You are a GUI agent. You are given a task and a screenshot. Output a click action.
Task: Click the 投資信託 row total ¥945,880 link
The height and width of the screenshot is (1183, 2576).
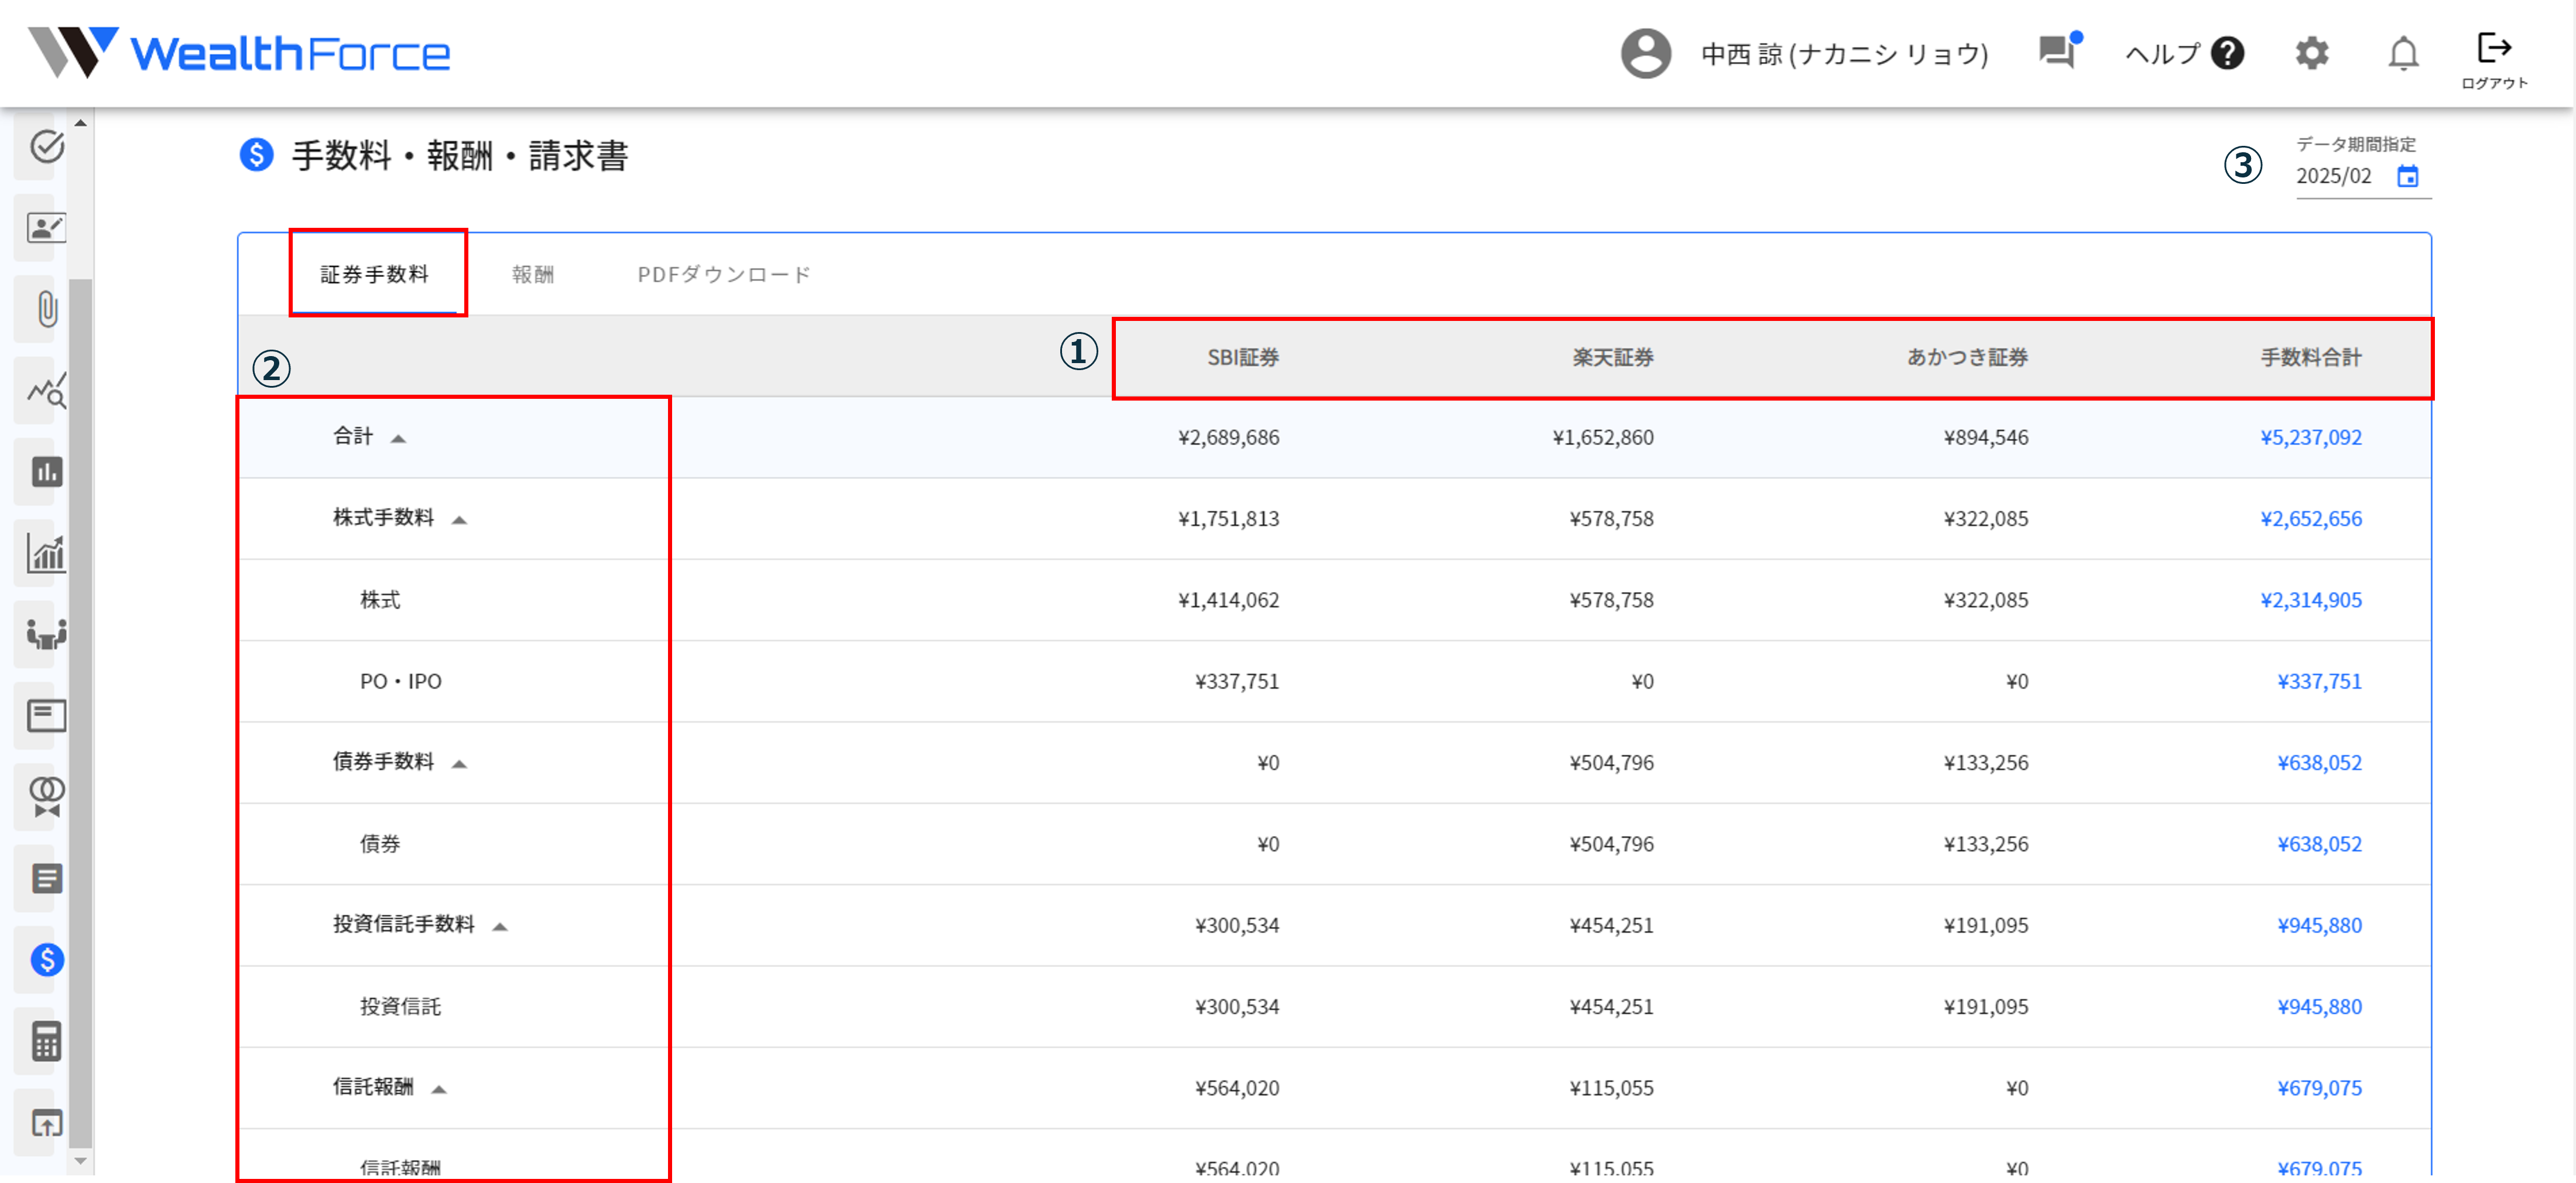coord(2319,1007)
